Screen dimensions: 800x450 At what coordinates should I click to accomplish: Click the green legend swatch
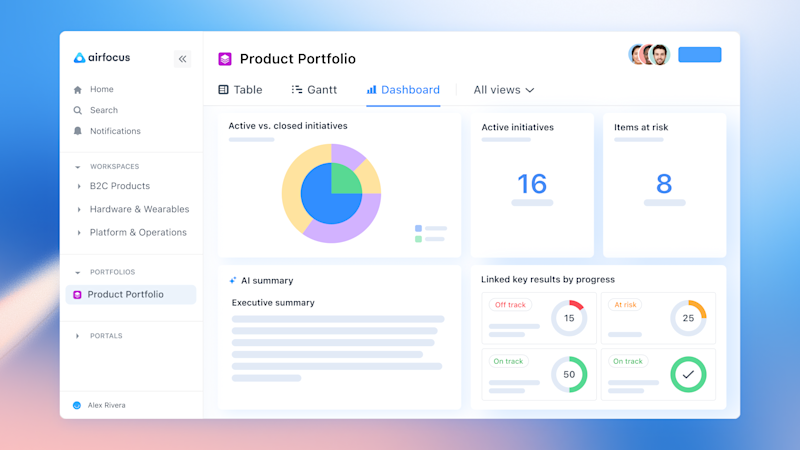(x=418, y=239)
